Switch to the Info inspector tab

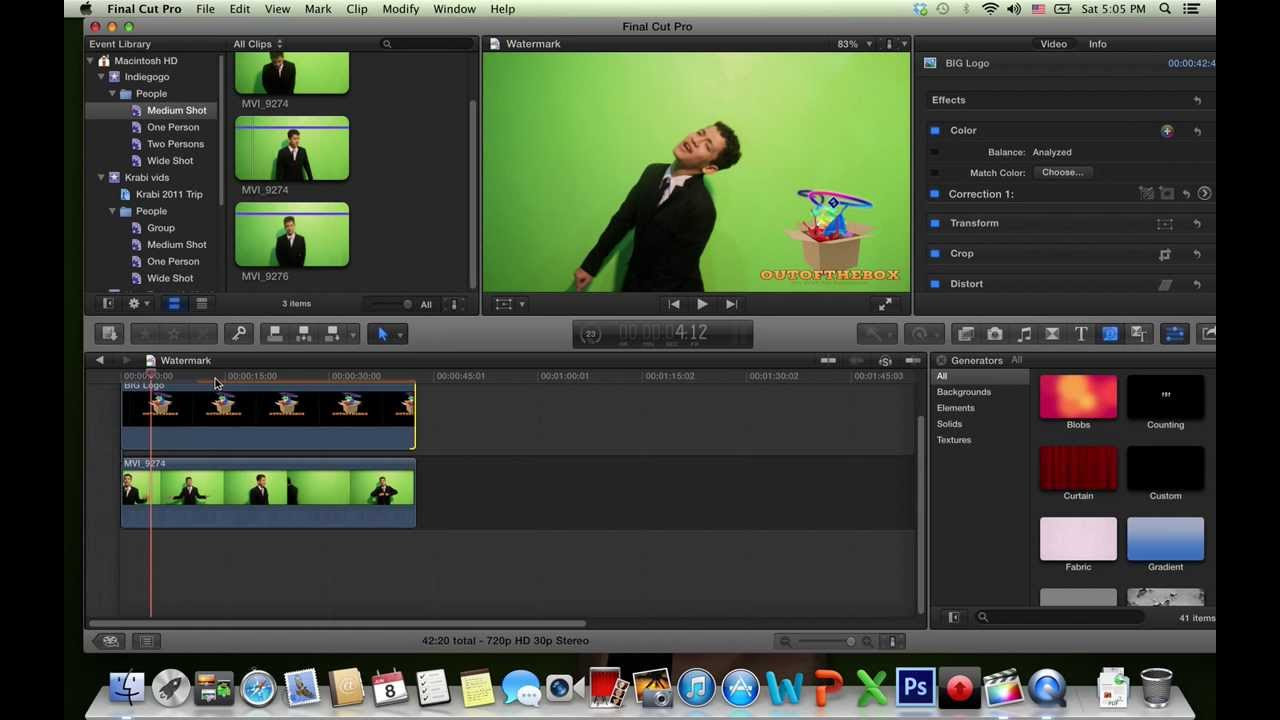1097,44
